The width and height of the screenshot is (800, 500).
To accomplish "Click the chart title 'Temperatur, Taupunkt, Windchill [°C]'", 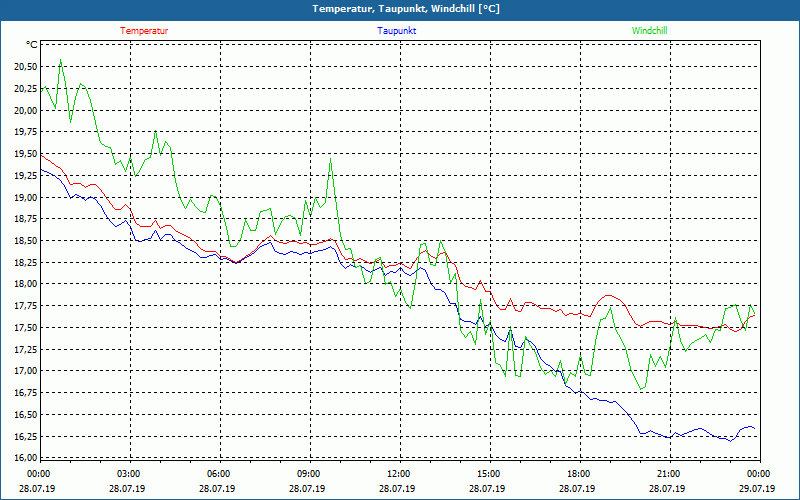I will pos(406,9).
